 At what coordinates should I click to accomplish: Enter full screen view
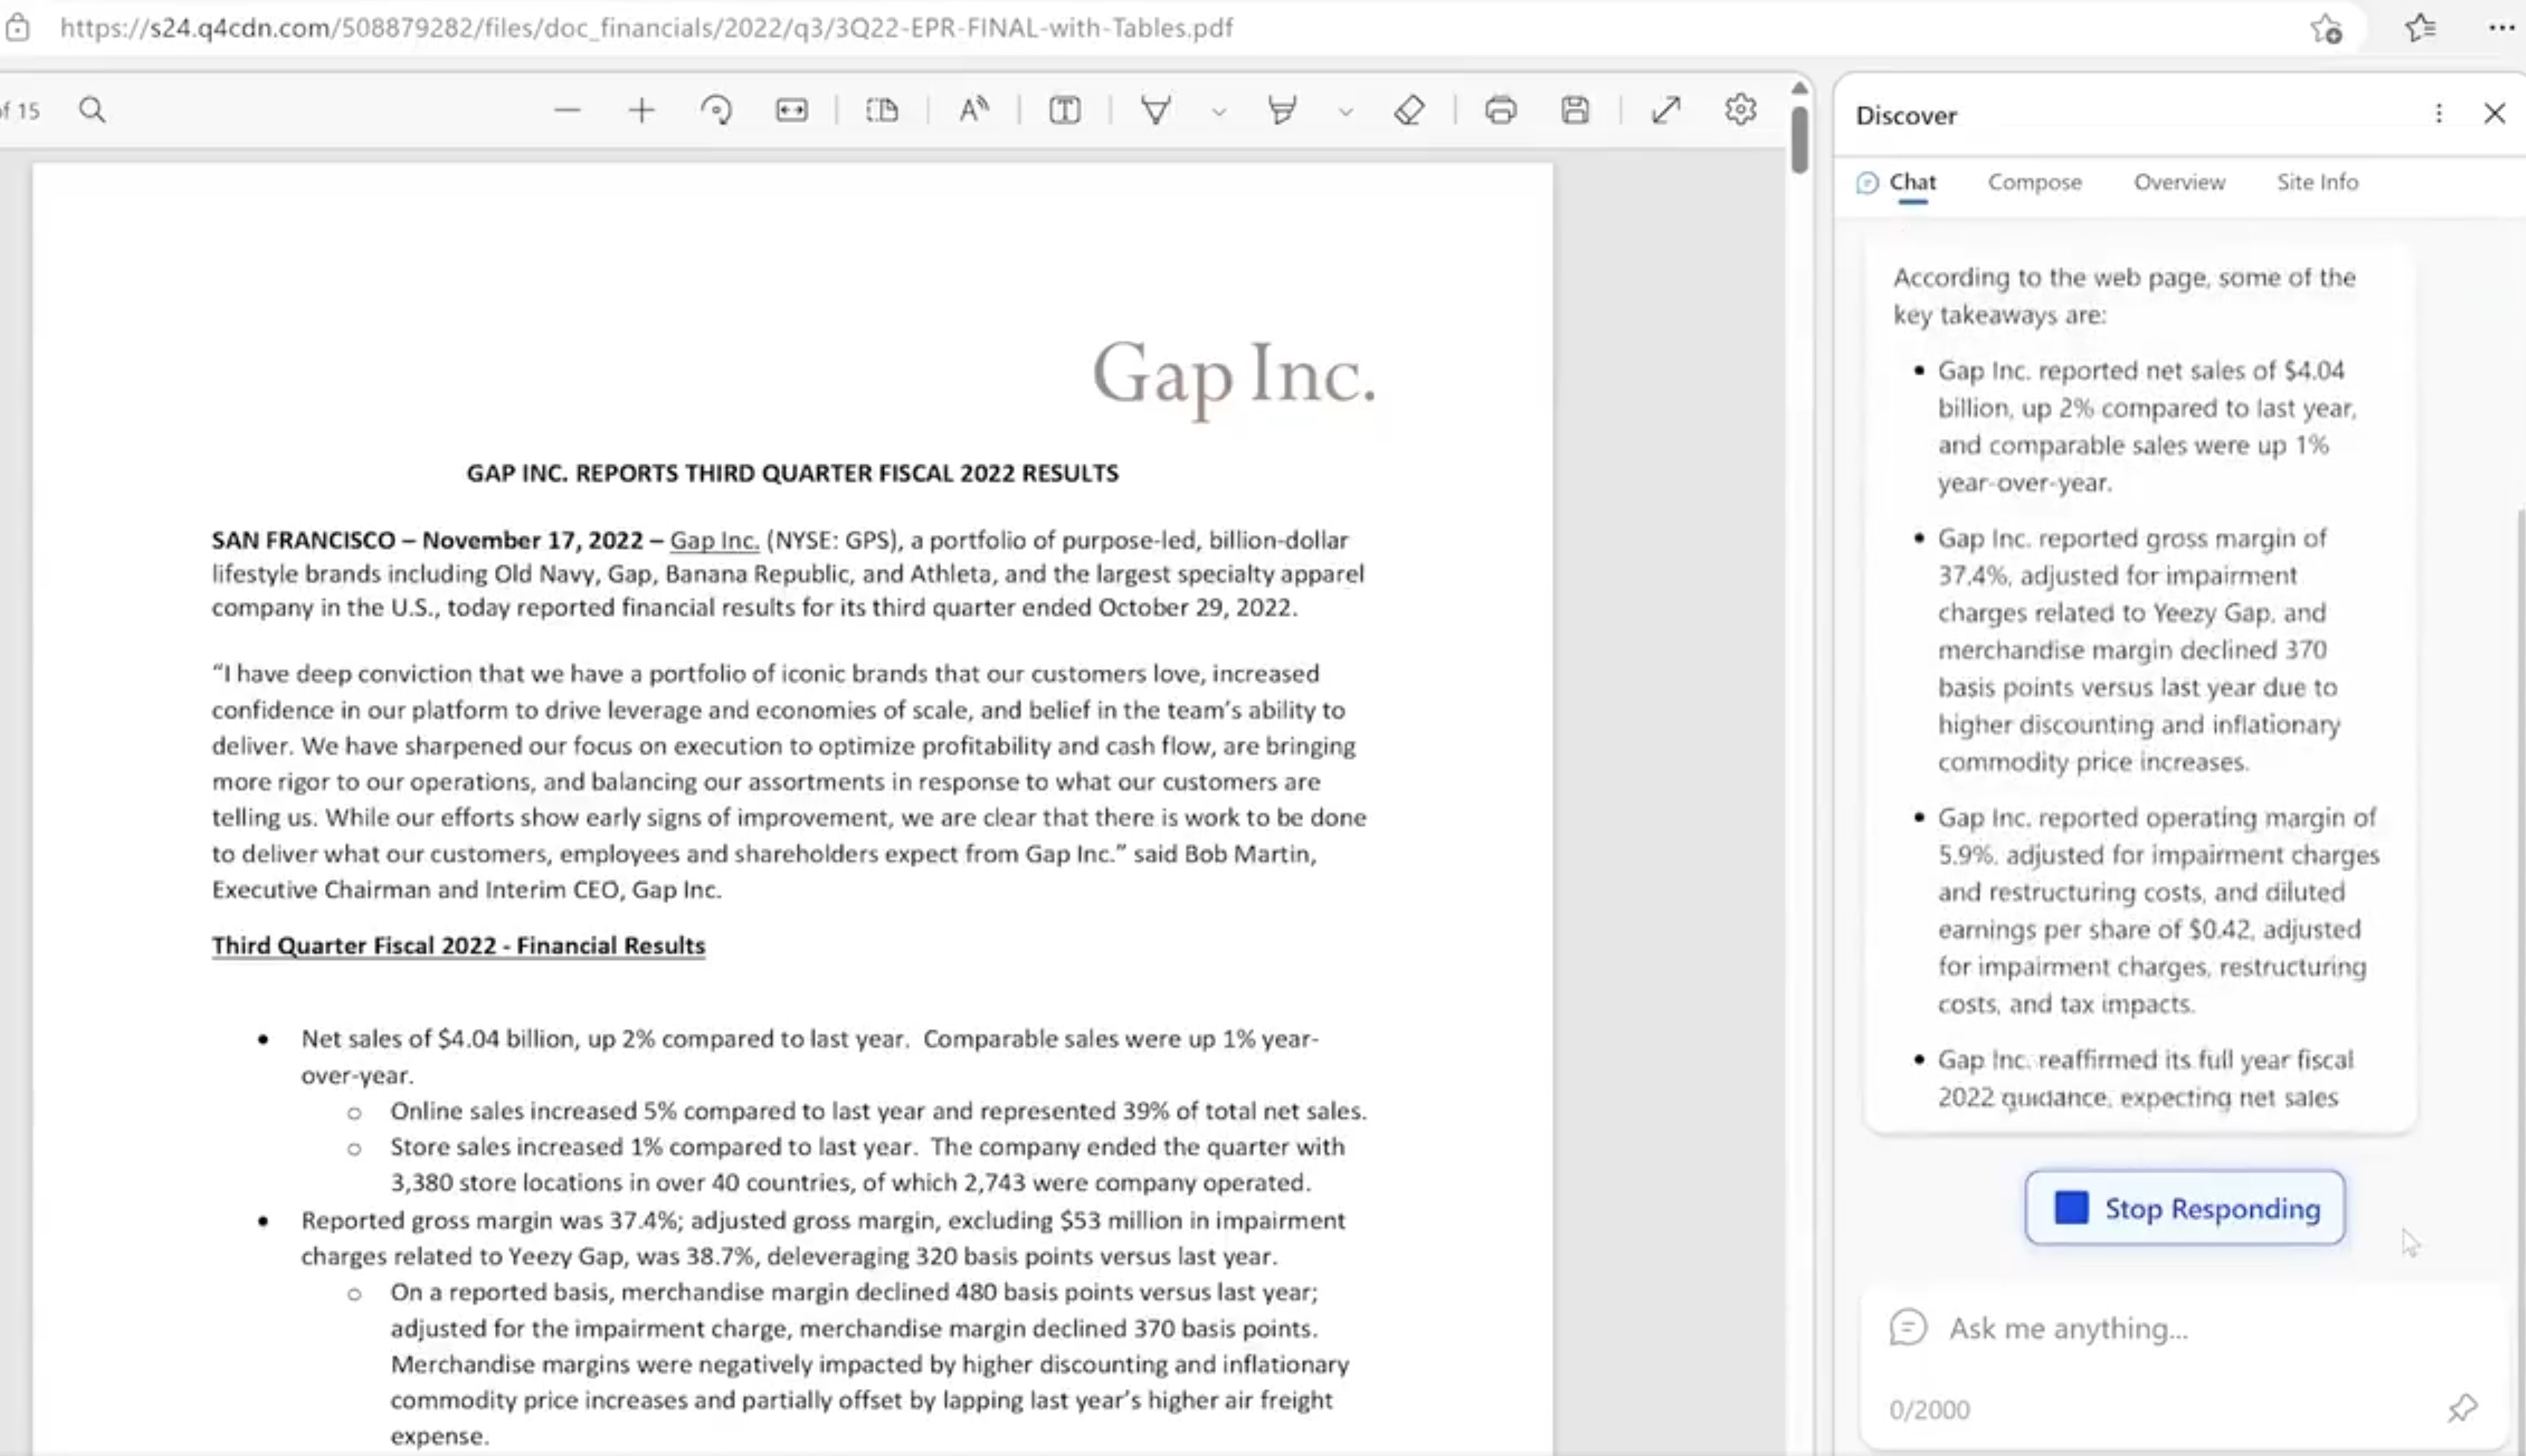tap(1666, 110)
